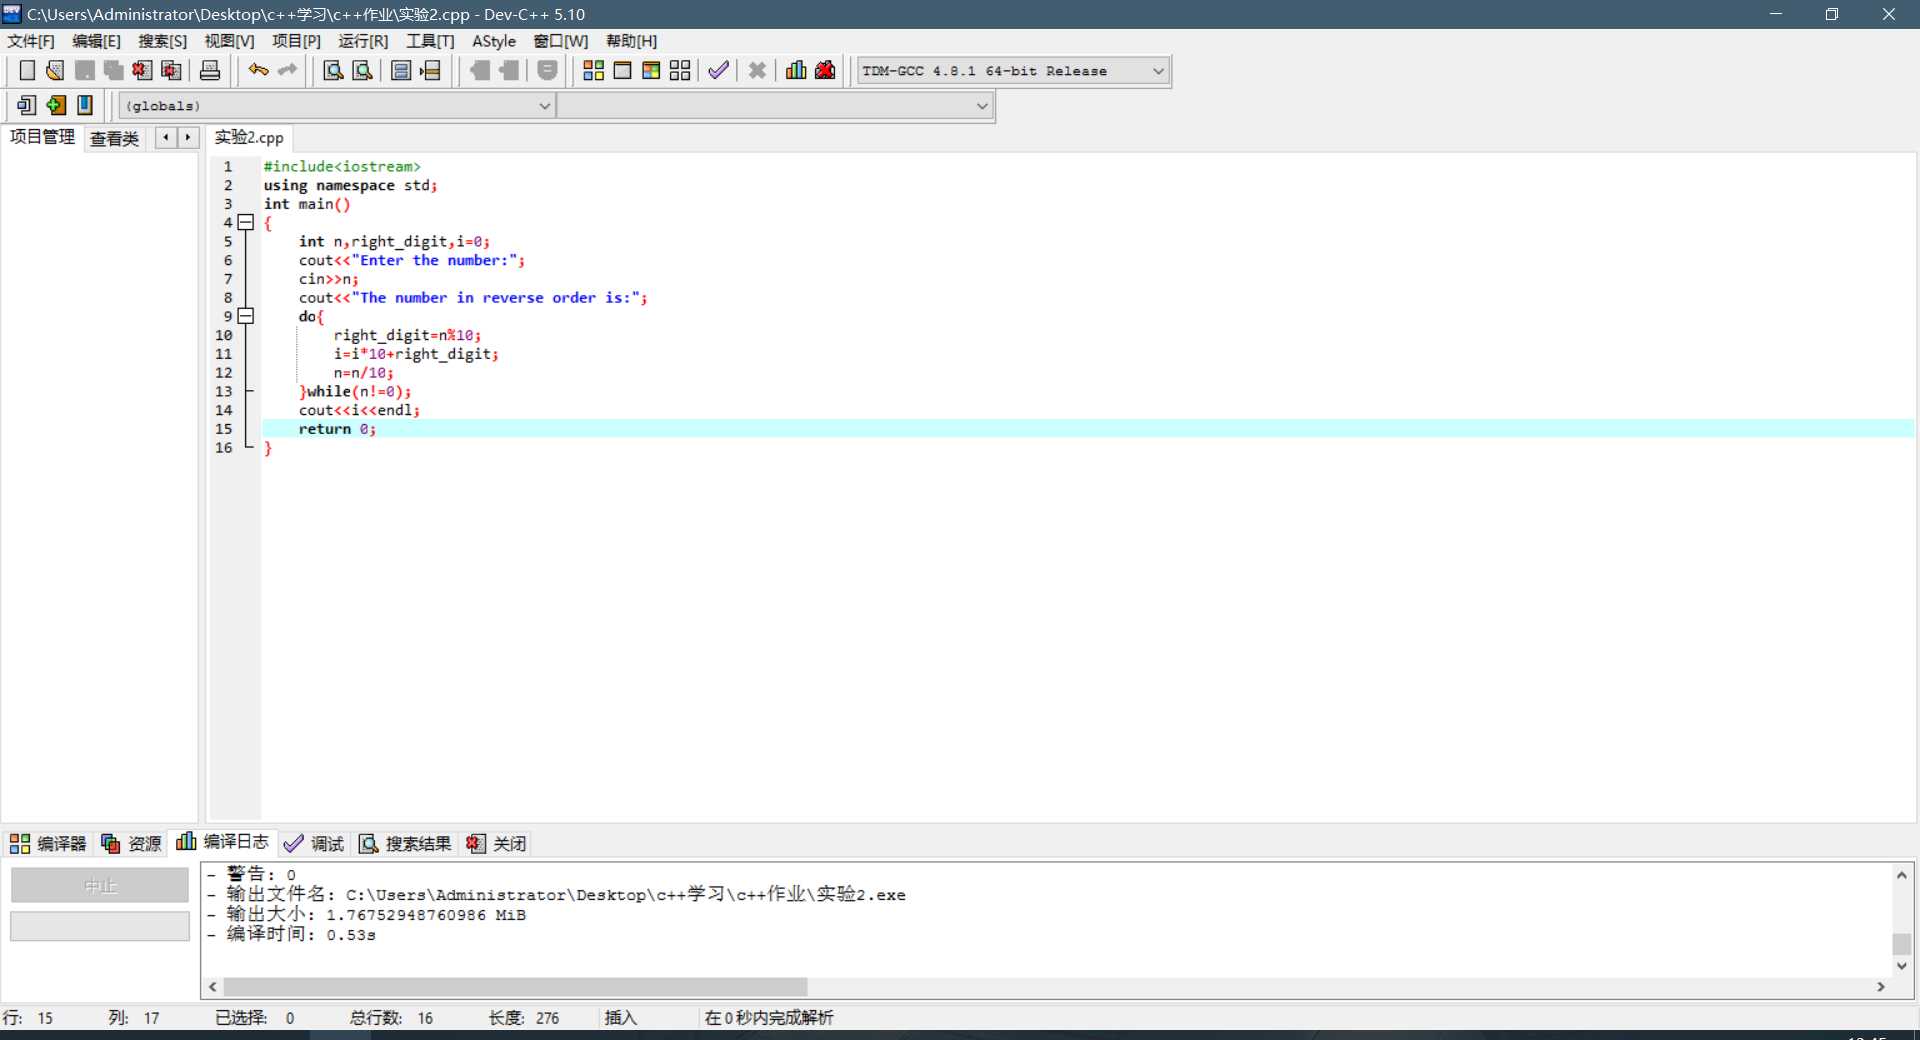Open a file via toolbar icon
This screenshot has width=1920, height=1040.
point(56,70)
